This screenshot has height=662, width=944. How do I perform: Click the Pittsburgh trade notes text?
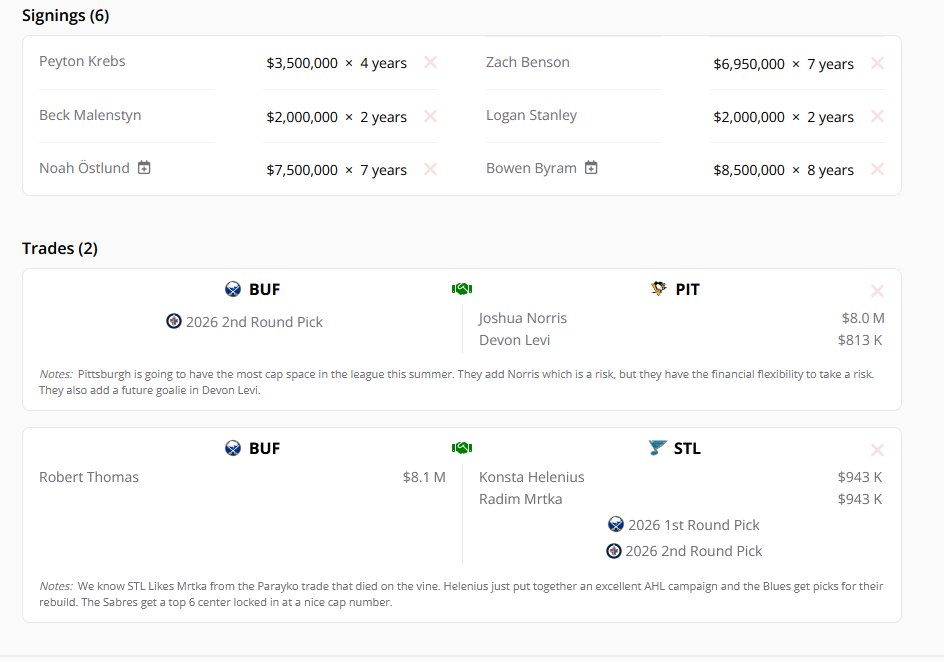457,382
